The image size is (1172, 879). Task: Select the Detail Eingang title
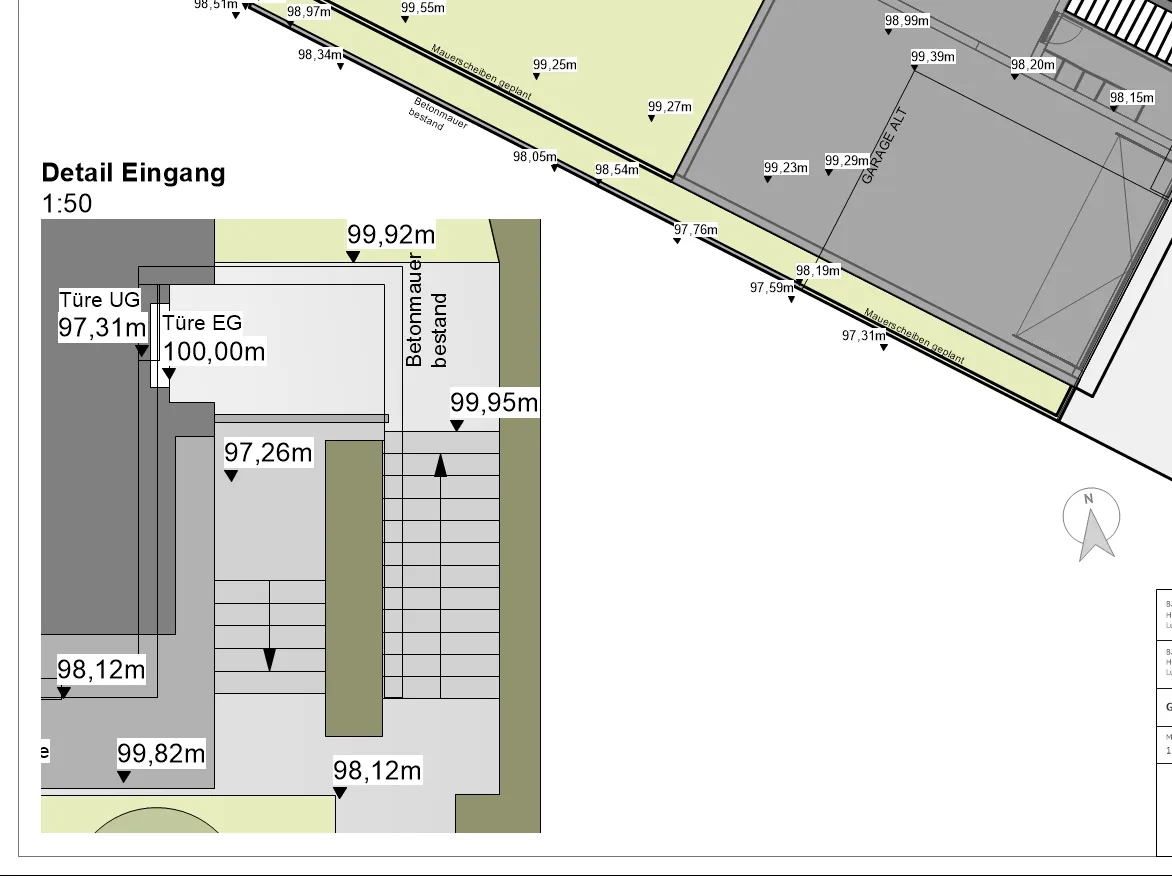(133, 173)
